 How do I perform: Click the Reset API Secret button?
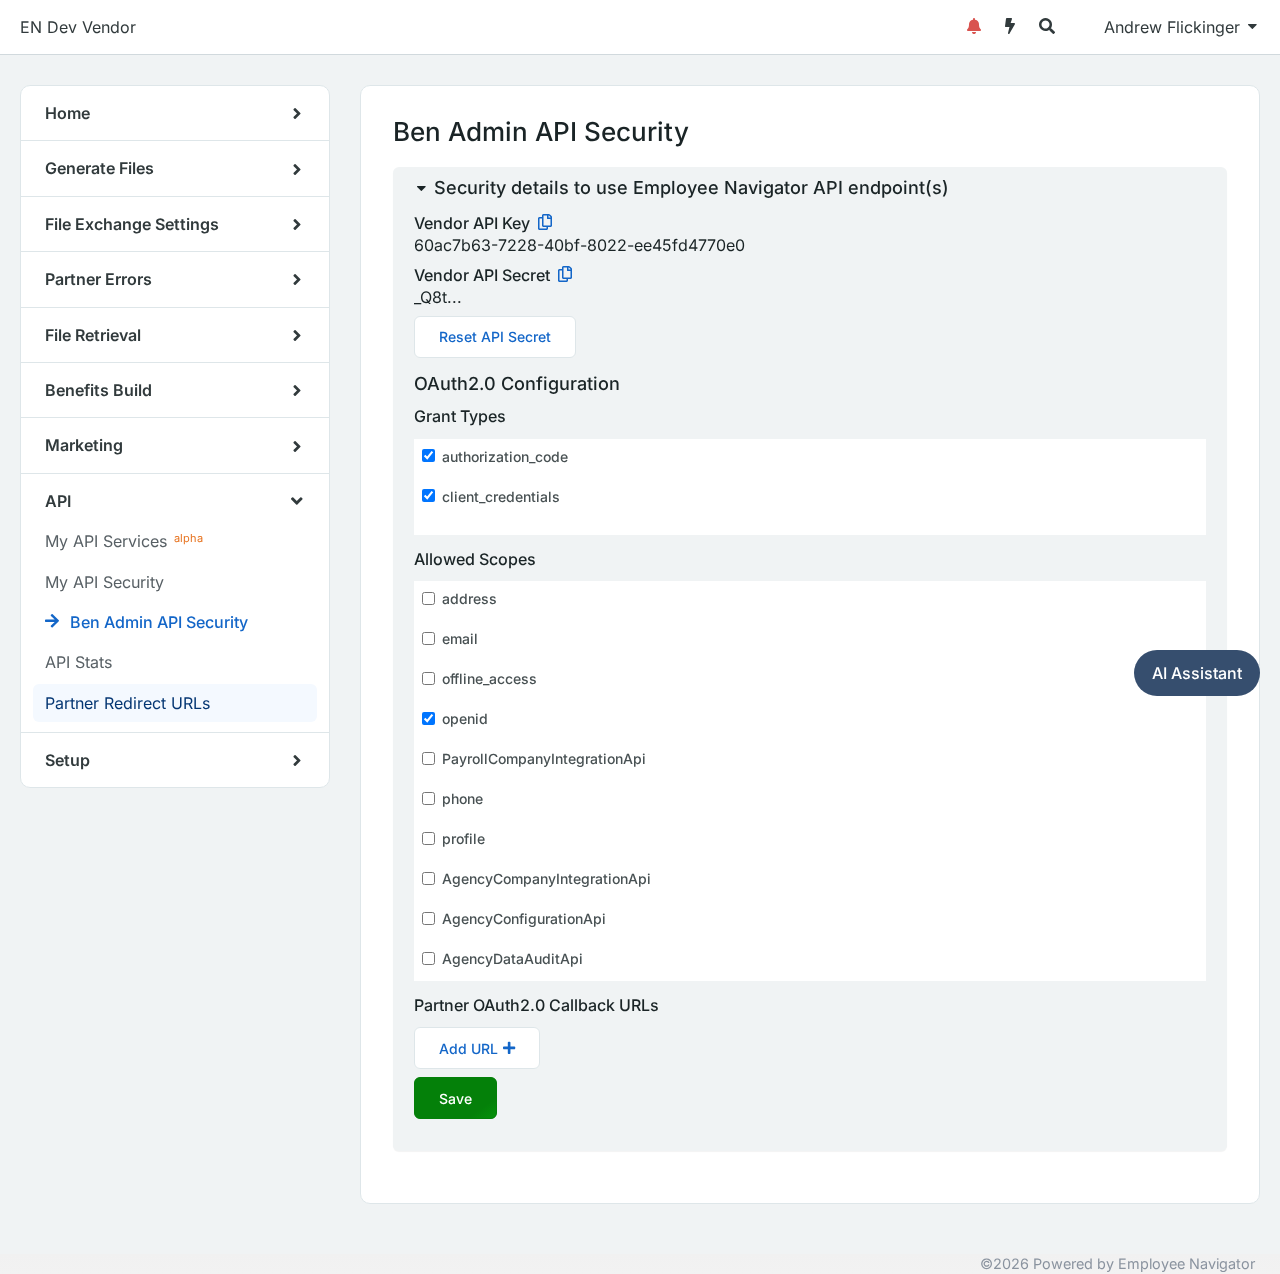[495, 337]
